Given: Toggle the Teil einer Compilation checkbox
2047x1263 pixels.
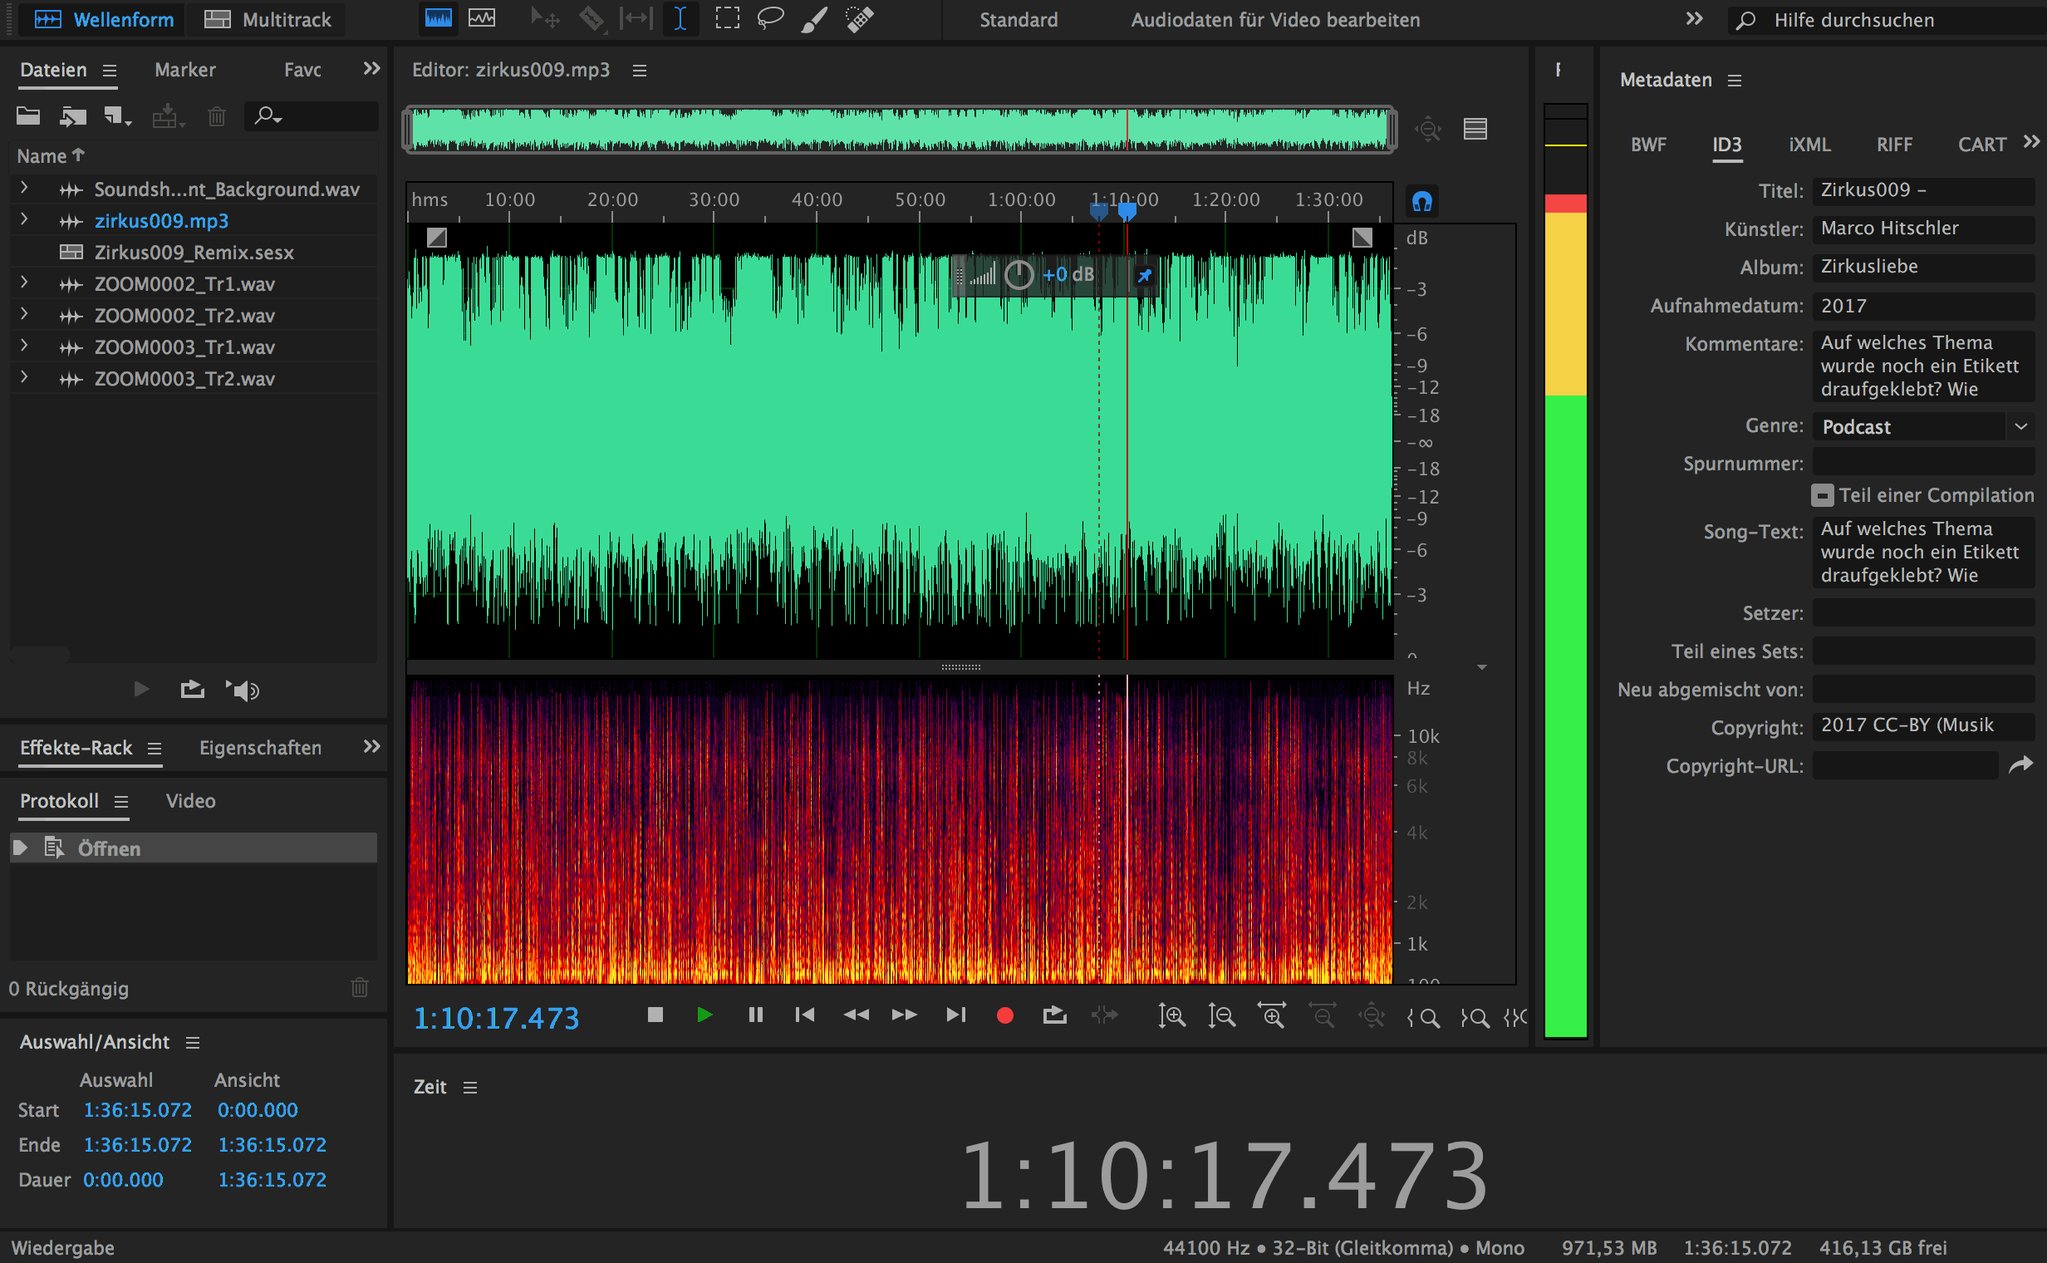Looking at the screenshot, I should pyautogui.click(x=1822, y=495).
